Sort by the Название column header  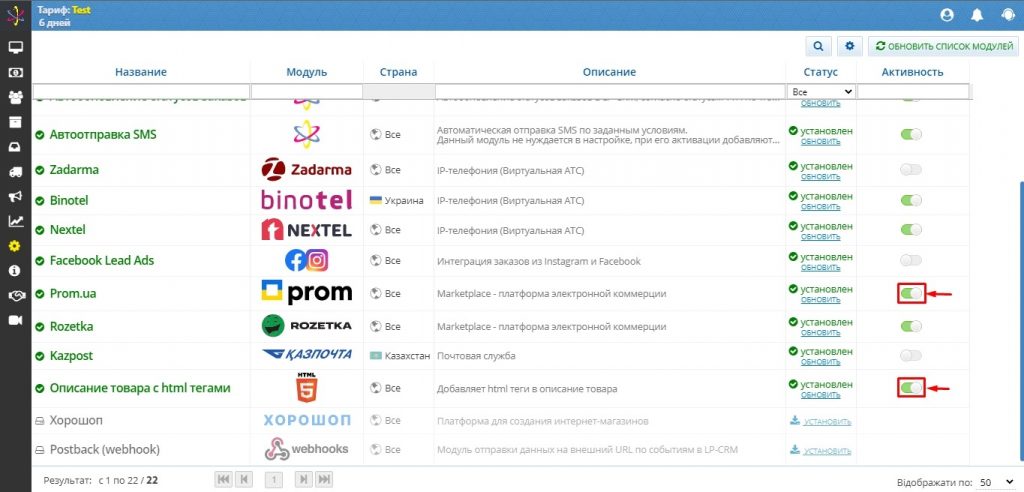(x=141, y=72)
